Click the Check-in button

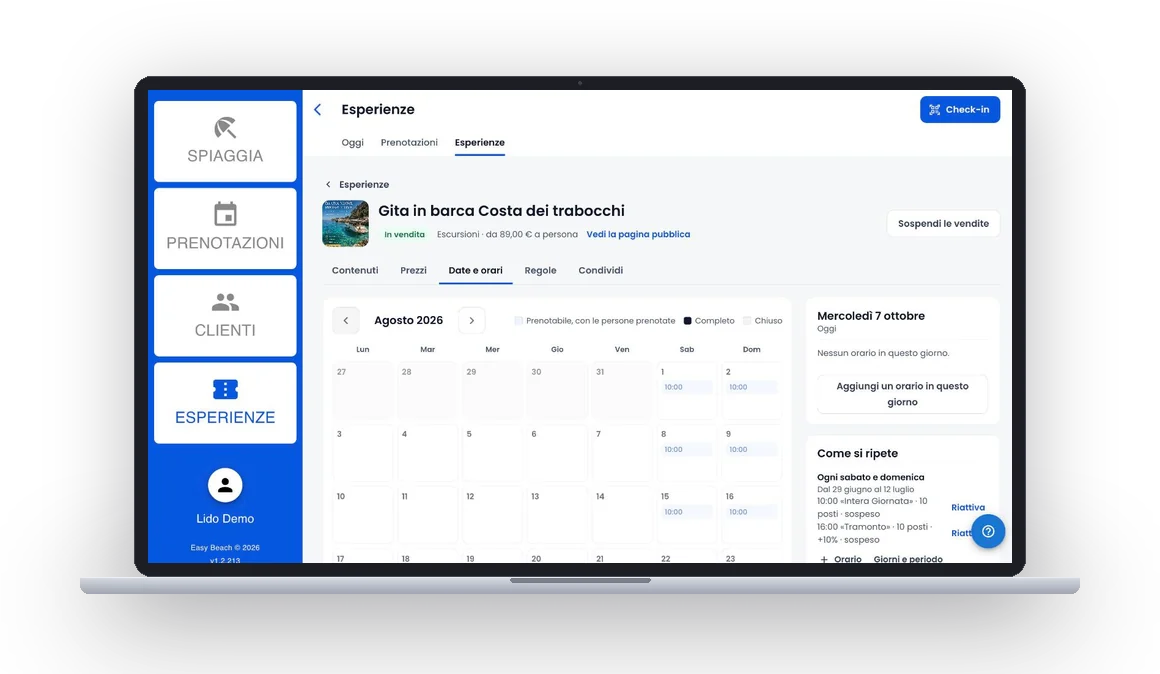(960, 109)
